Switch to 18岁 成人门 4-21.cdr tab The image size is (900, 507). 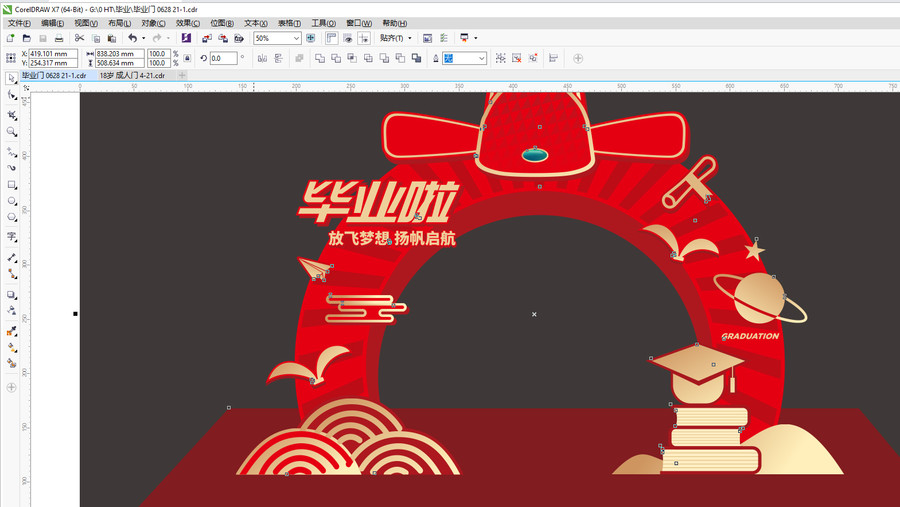coord(132,75)
